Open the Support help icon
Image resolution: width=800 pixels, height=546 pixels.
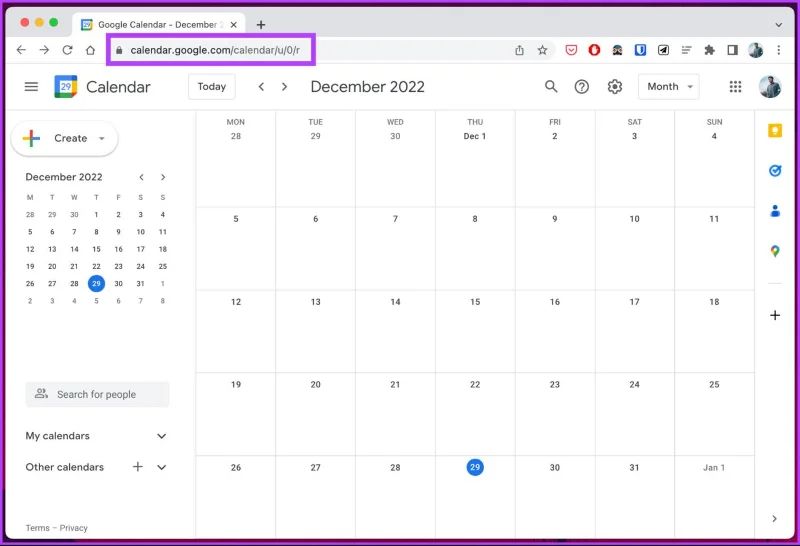pos(582,87)
